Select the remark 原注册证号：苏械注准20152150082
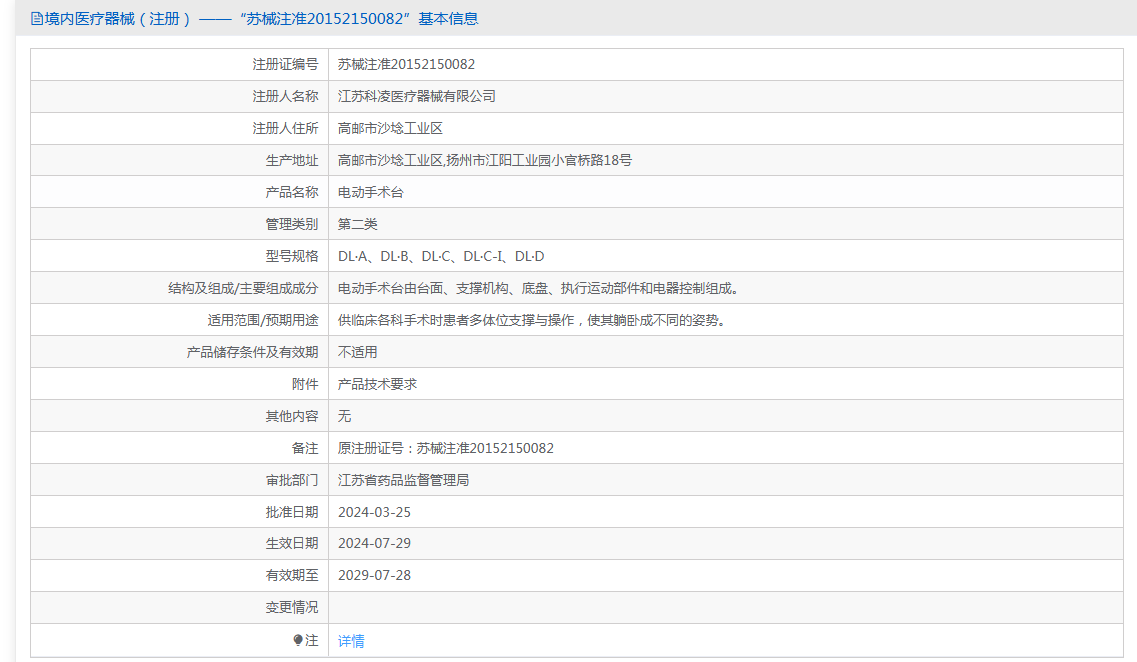Image resolution: width=1137 pixels, height=662 pixels. [445, 448]
